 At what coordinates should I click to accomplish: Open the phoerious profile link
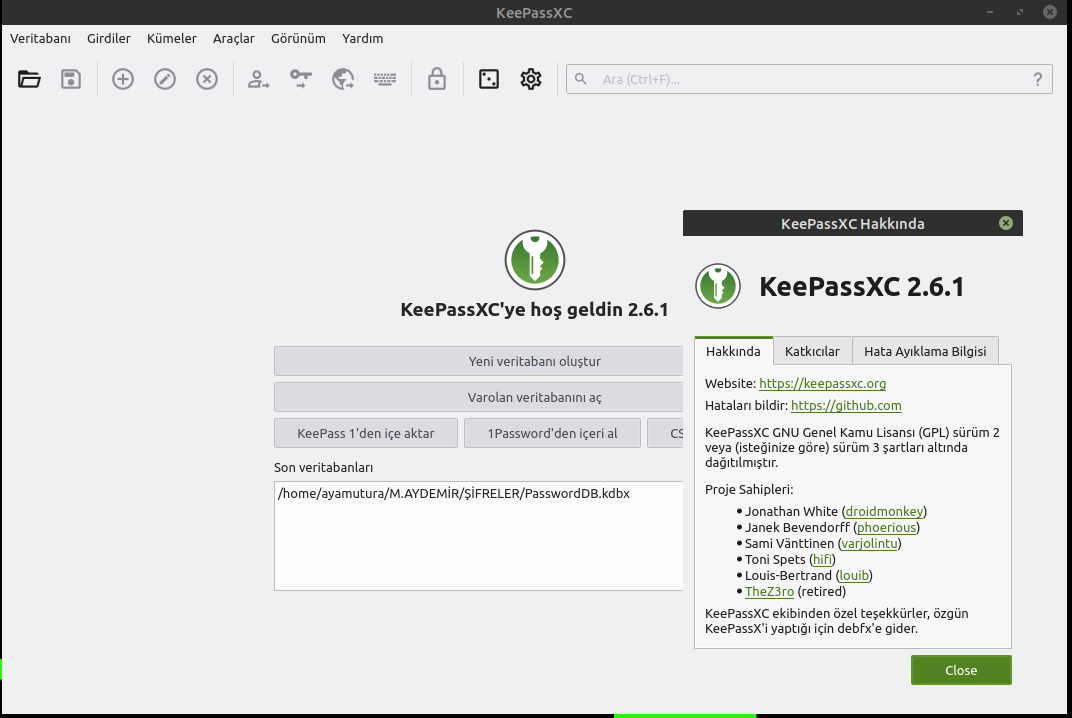[887, 527]
